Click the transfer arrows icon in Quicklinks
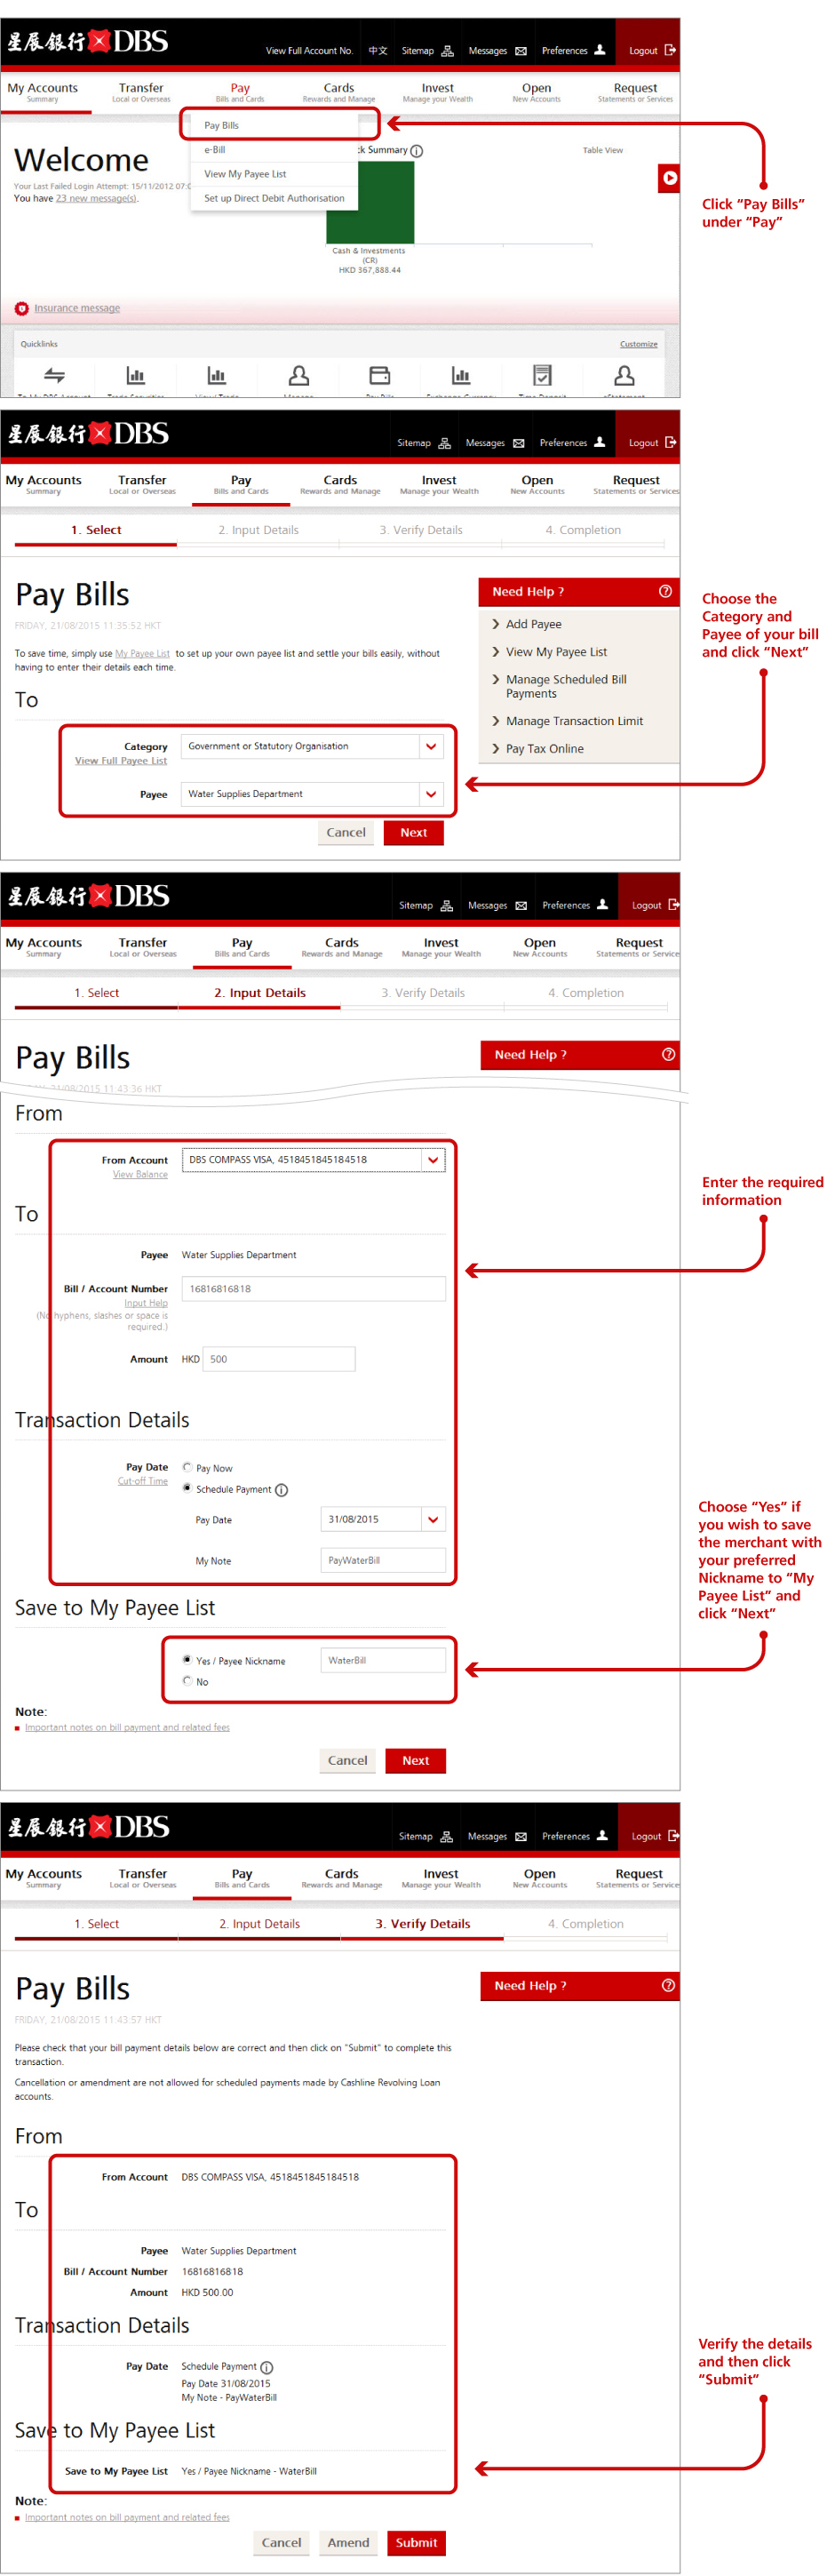The height and width of the screenshot is (2576, 835). click(55, 375)
